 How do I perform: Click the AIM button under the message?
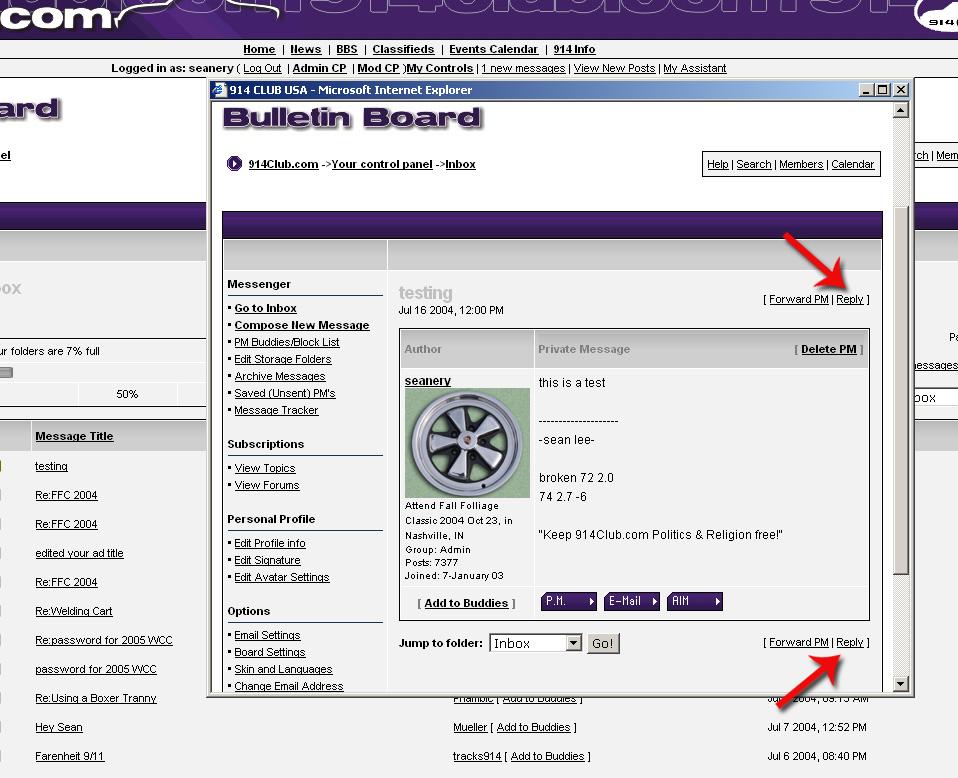pos(695,601)
